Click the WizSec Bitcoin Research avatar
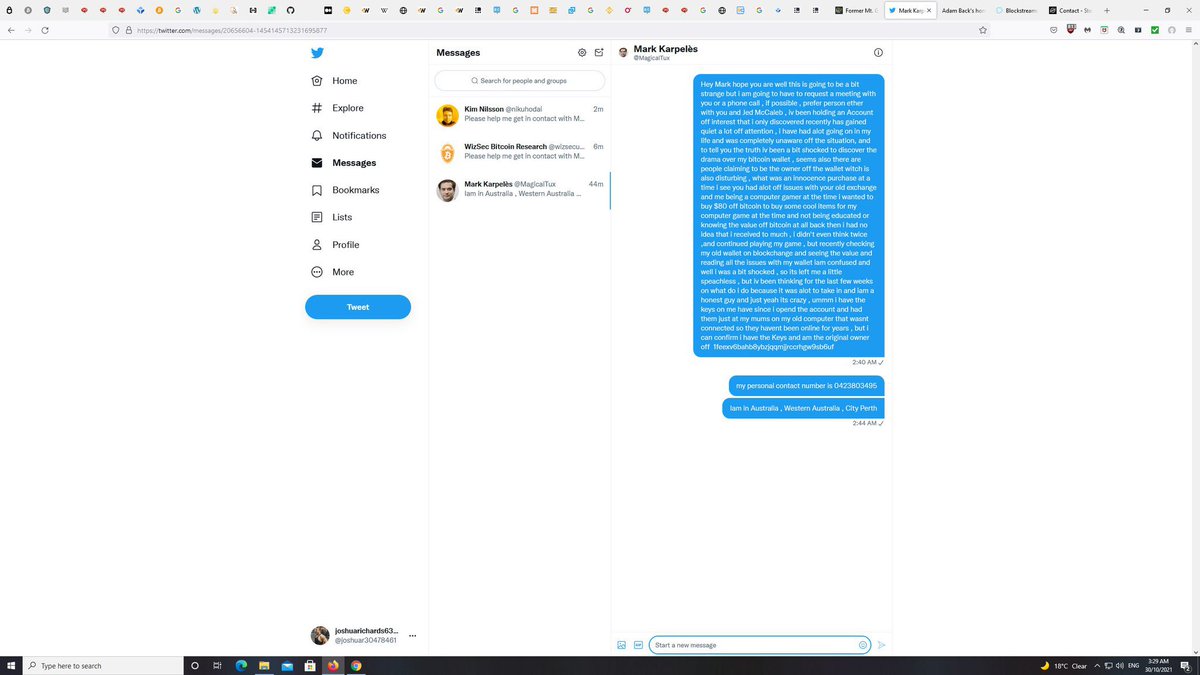This screenshot has height=675, width=1200. 447,153
